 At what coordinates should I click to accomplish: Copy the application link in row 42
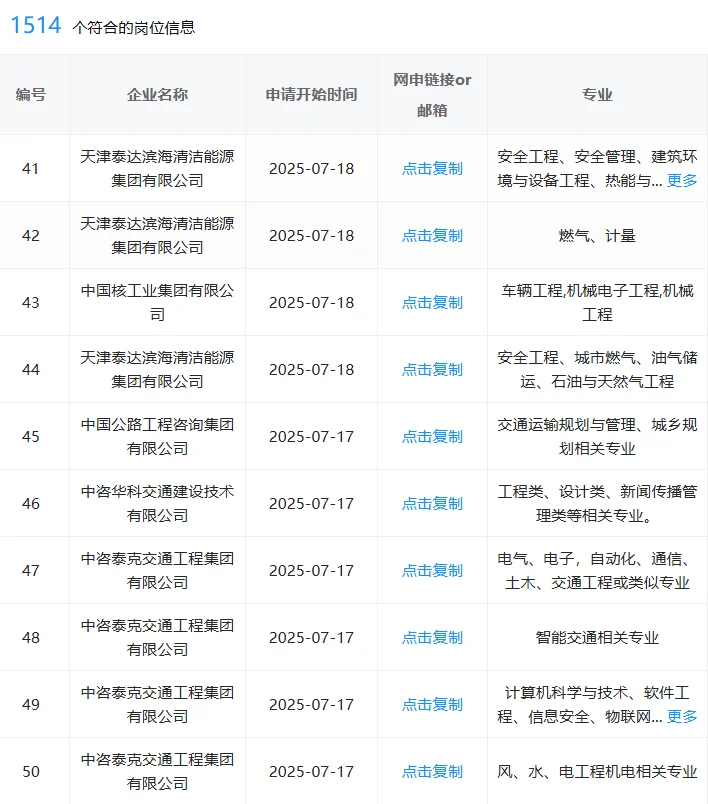coord(432,236)
